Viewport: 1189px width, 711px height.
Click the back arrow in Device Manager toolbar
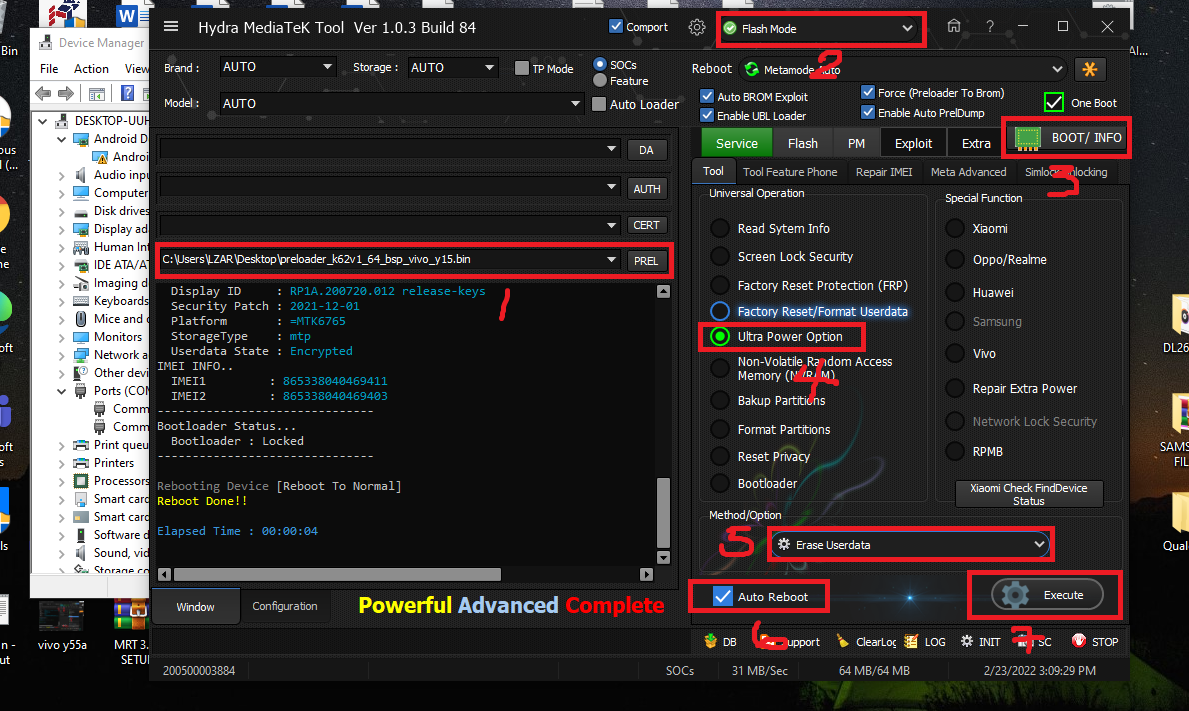click(44, 93)
